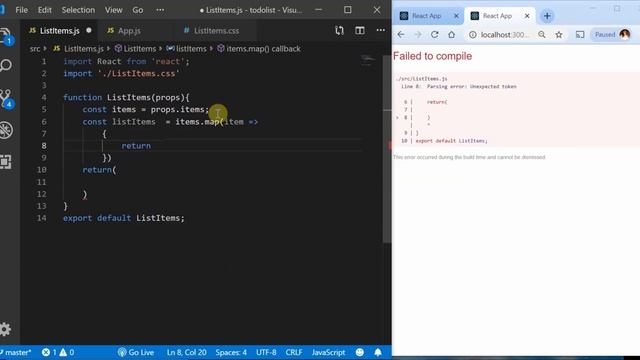Close the second React App browser tab

527,16
